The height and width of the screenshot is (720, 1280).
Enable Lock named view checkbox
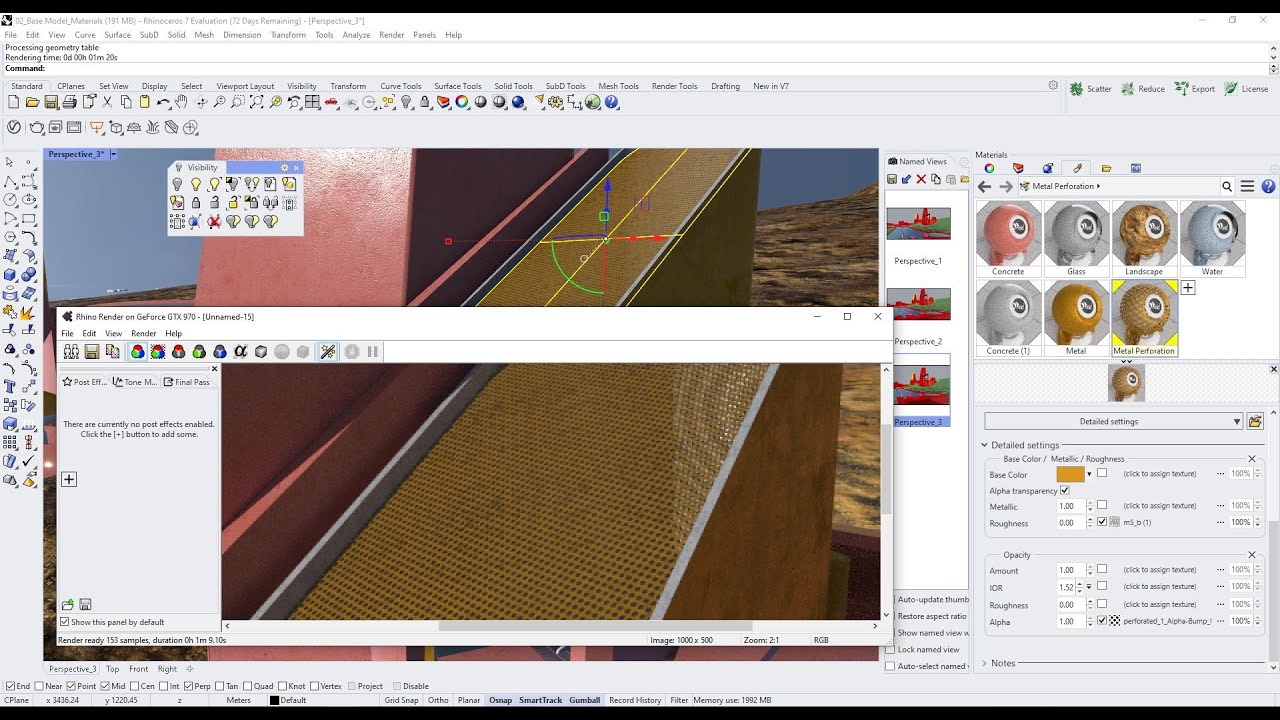pos(891,649)
